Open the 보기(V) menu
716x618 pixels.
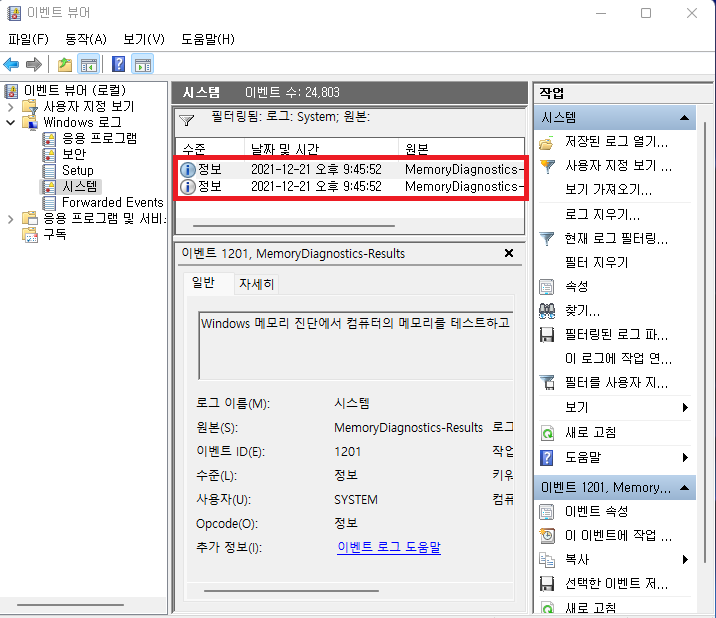point(144,39)
